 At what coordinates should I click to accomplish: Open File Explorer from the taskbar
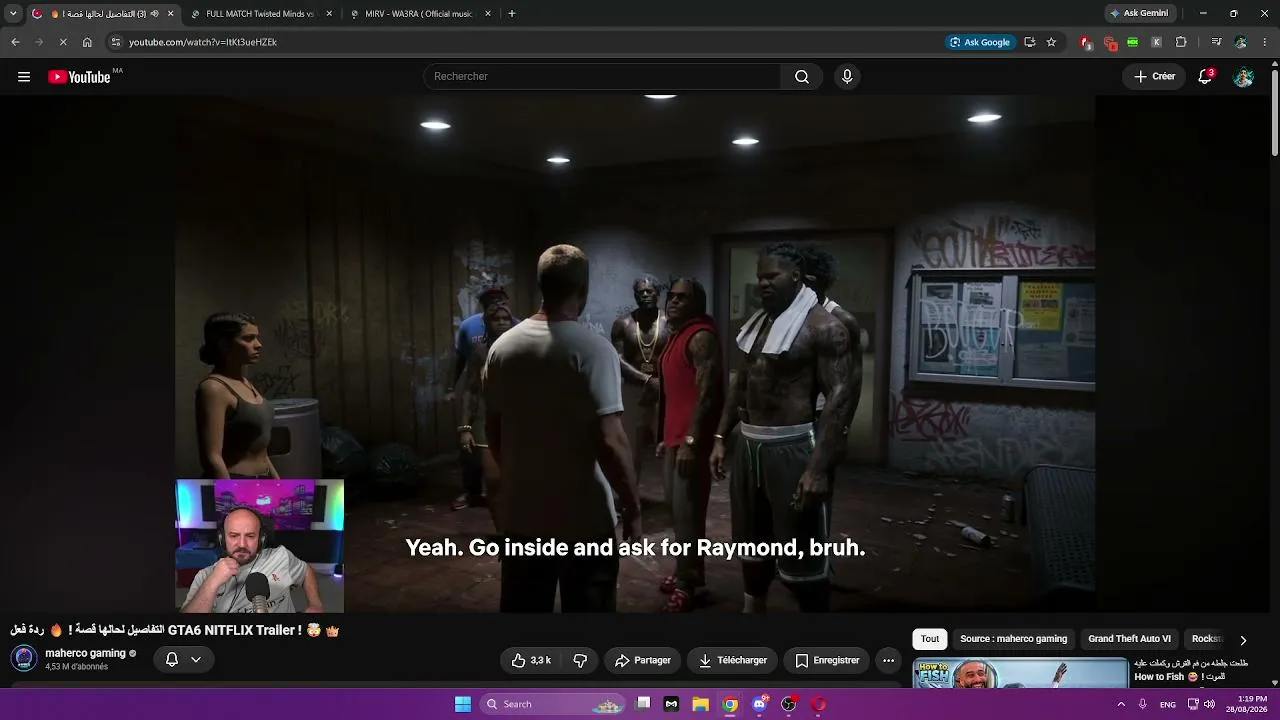700,704
